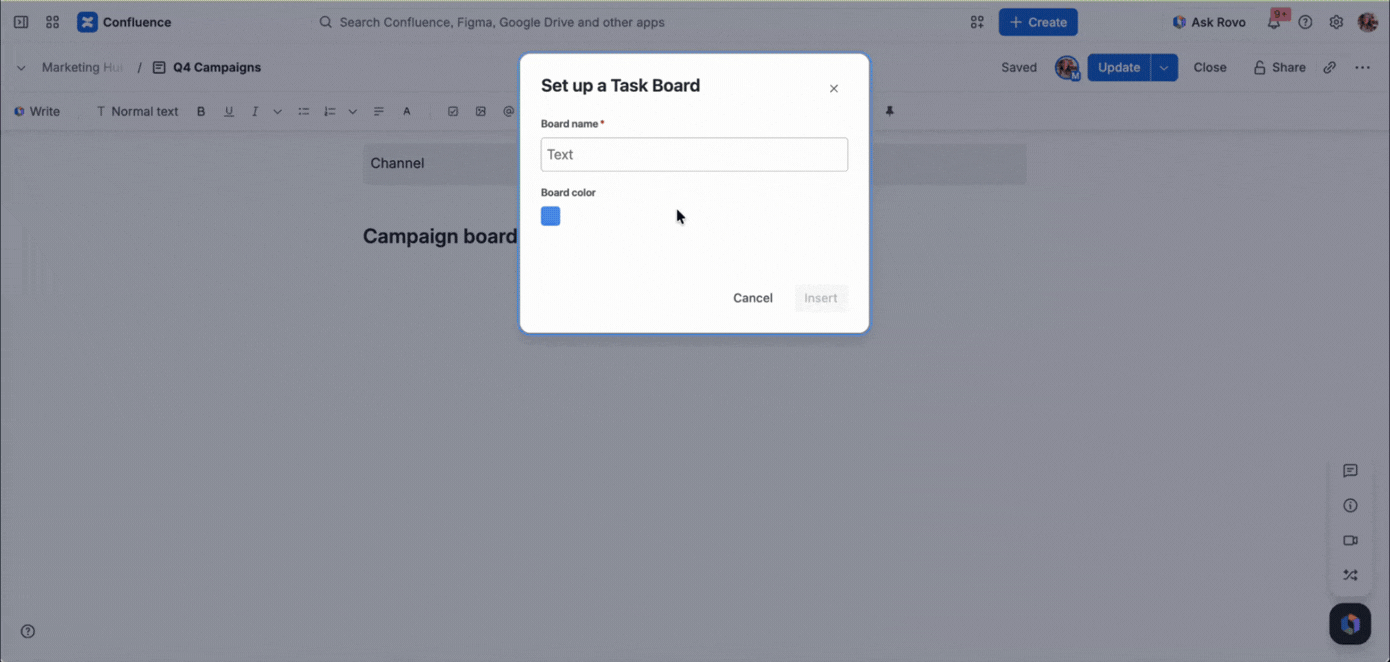Open Ask Rovo assistant

pyautogui.click(x=1209, y=22)
